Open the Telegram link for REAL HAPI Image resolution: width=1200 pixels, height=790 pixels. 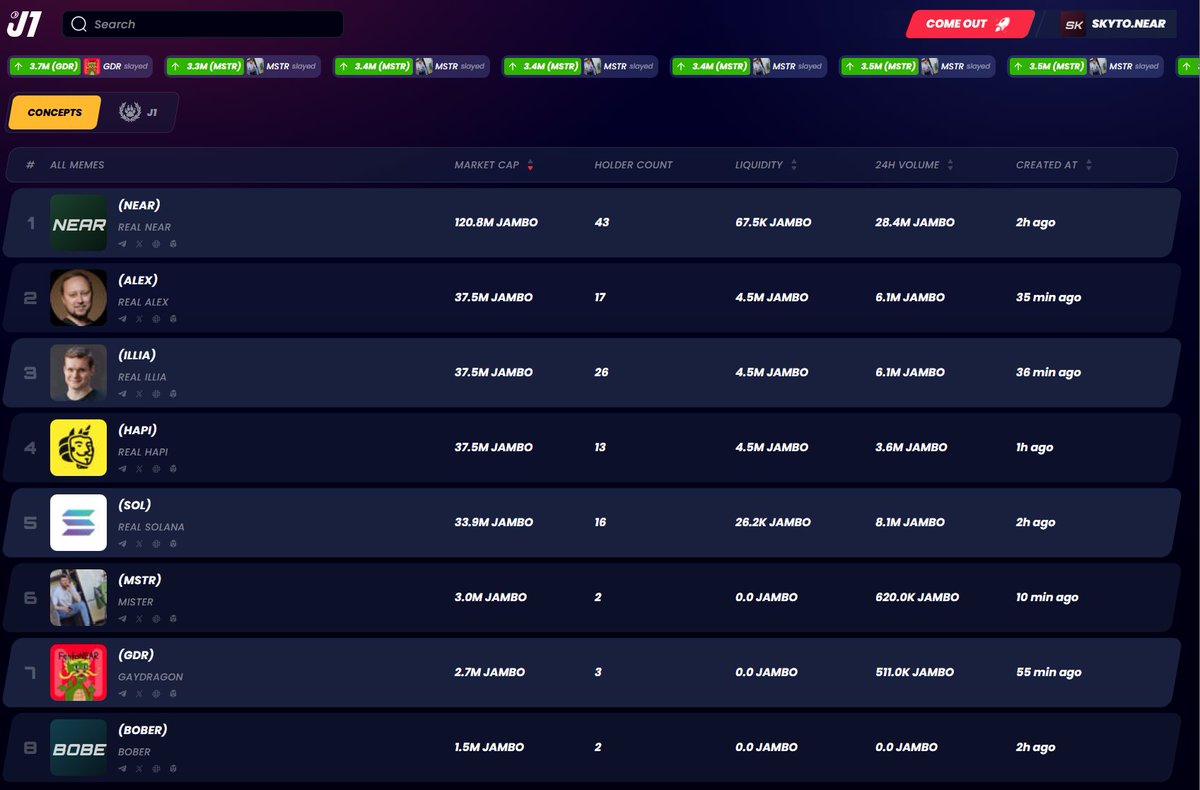tap(123, 469)
